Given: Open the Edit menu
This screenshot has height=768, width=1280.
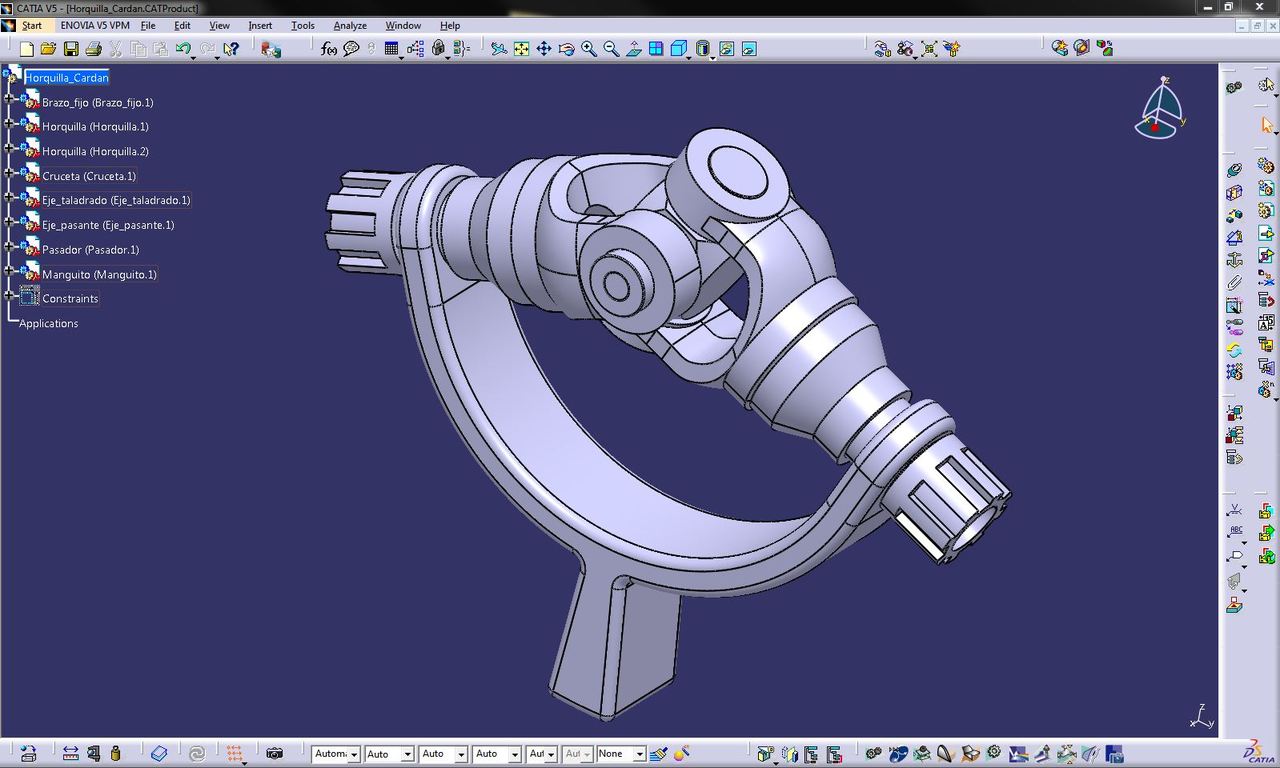Looking at the screenshot, I should tap(182, 25).
